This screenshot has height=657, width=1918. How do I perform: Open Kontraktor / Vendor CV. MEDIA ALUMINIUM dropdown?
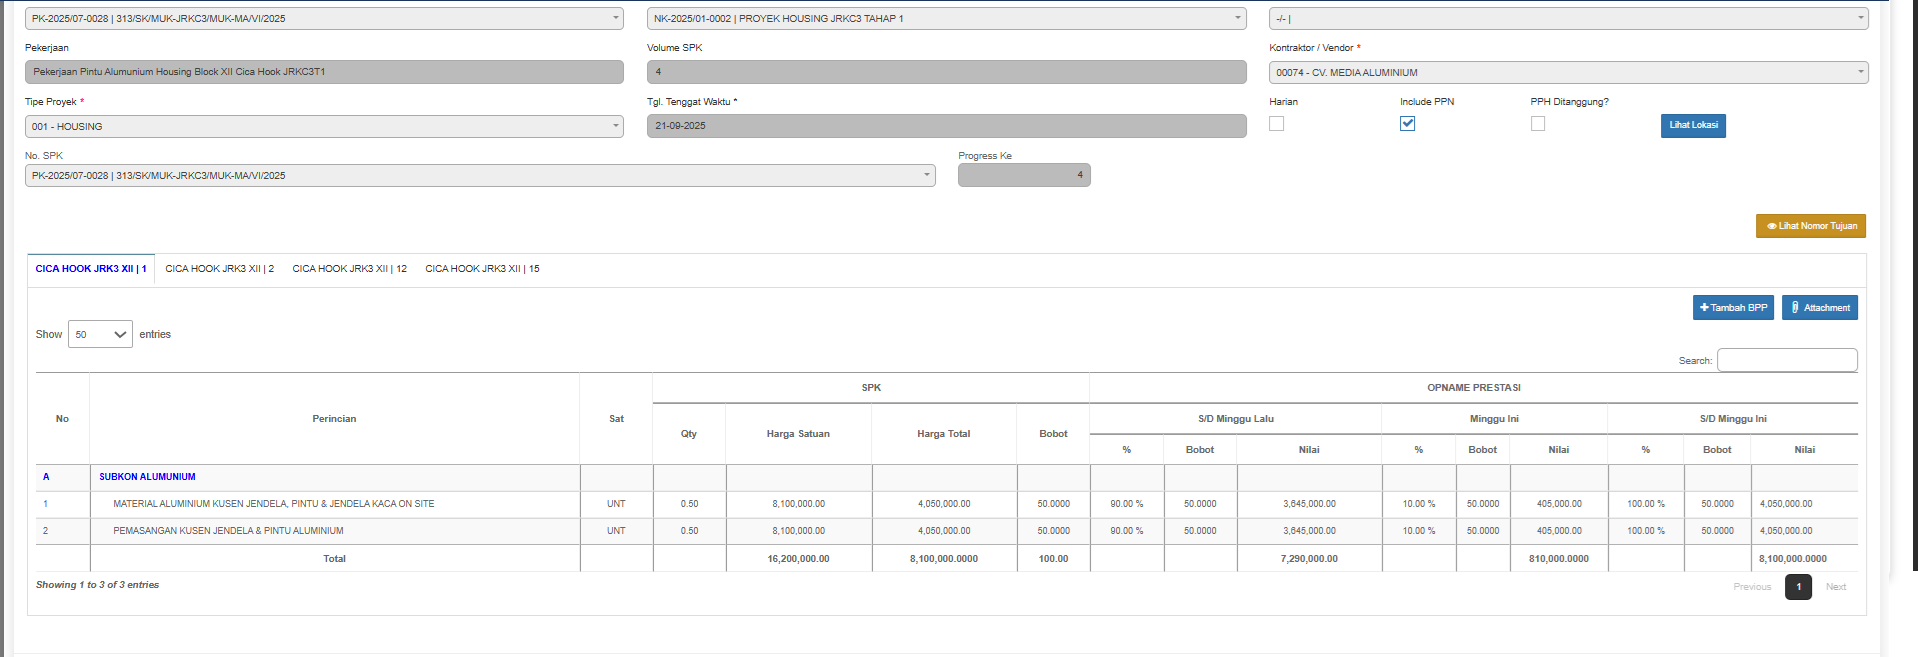tap(1568, 72)
